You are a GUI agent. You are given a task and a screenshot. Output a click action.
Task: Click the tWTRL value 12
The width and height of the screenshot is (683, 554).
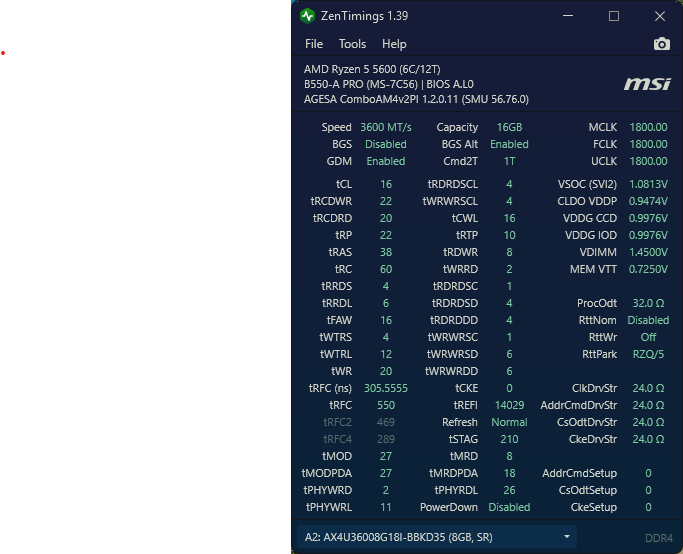click(385, 354)
